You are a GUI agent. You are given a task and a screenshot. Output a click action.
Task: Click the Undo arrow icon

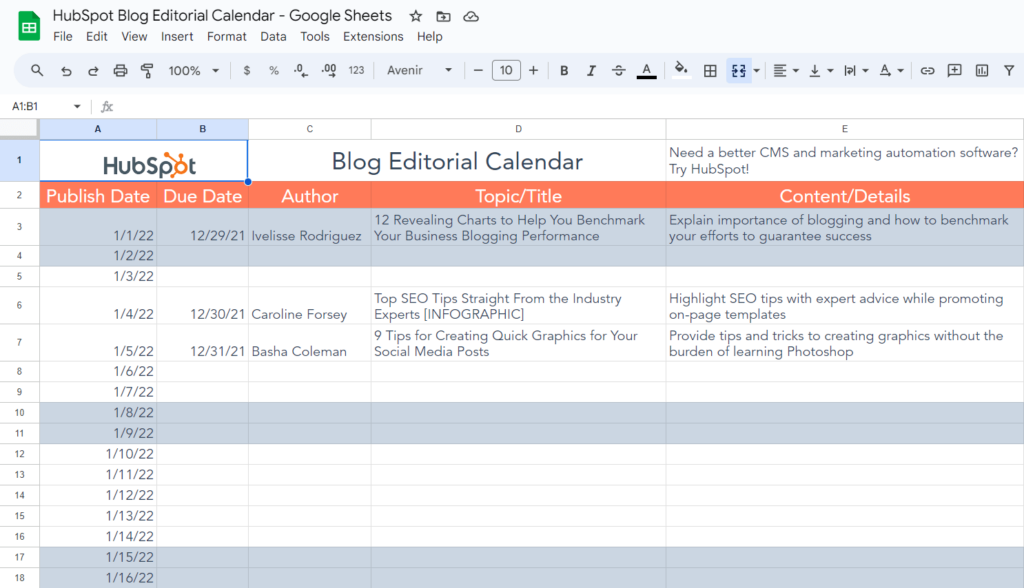(66, 71)
